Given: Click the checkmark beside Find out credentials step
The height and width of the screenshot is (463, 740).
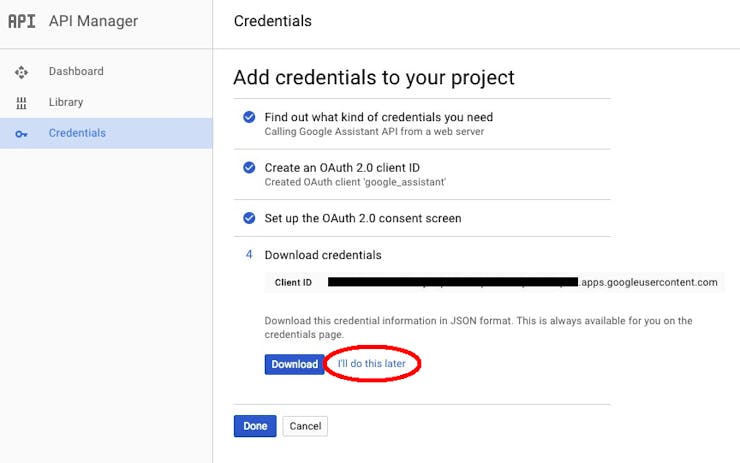Looking at the screenshot, I should (x=249, y=117).
